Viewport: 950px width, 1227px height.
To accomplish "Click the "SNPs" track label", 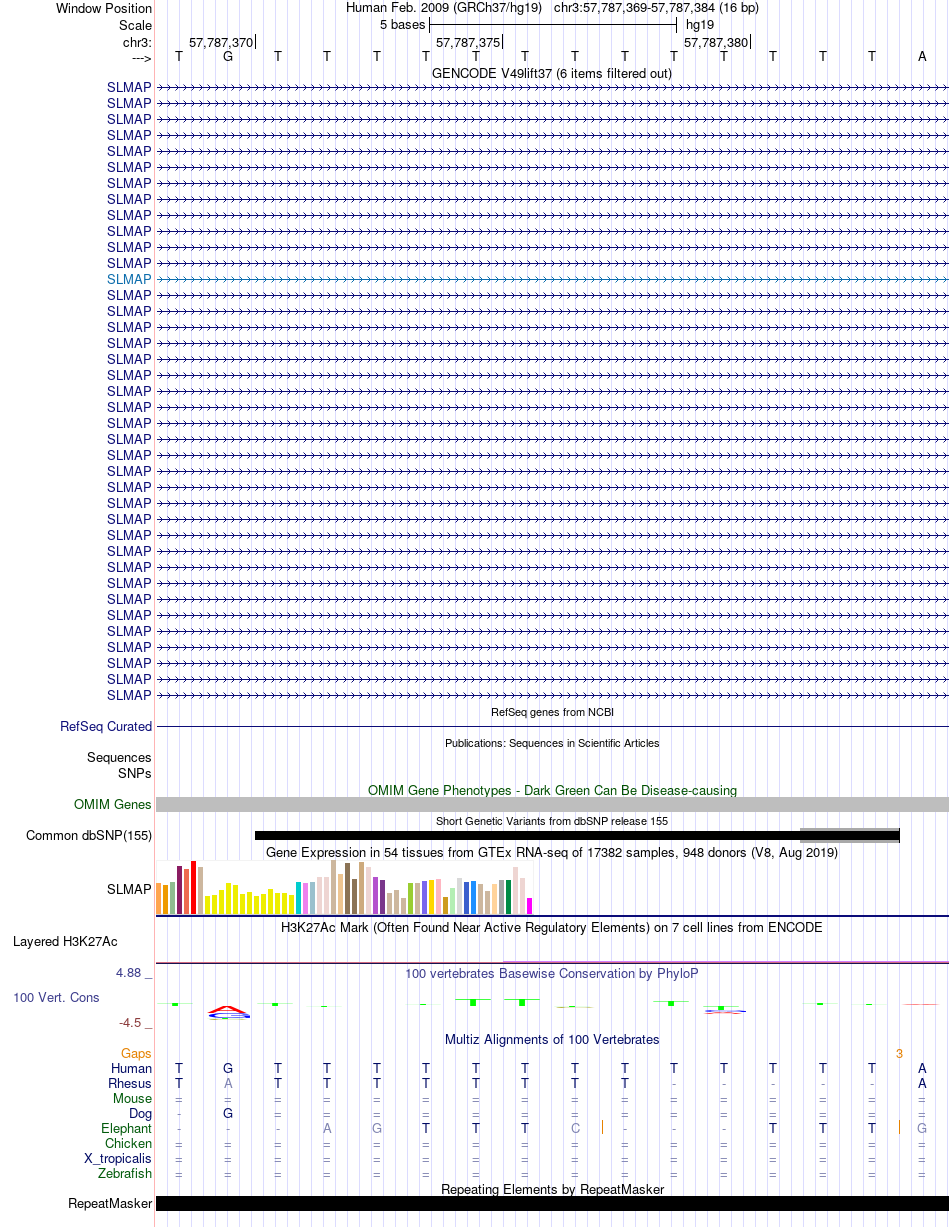I will coord(135,773).
